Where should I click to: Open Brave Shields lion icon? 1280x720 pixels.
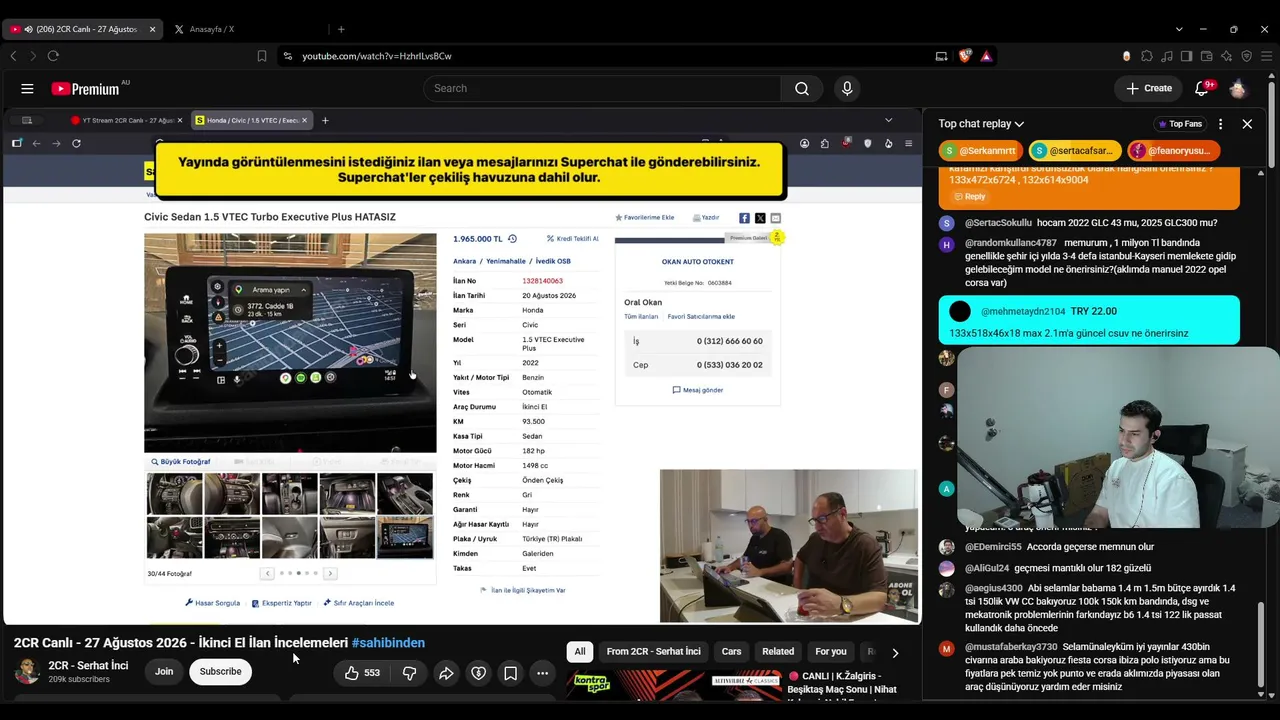pos(965,56)
